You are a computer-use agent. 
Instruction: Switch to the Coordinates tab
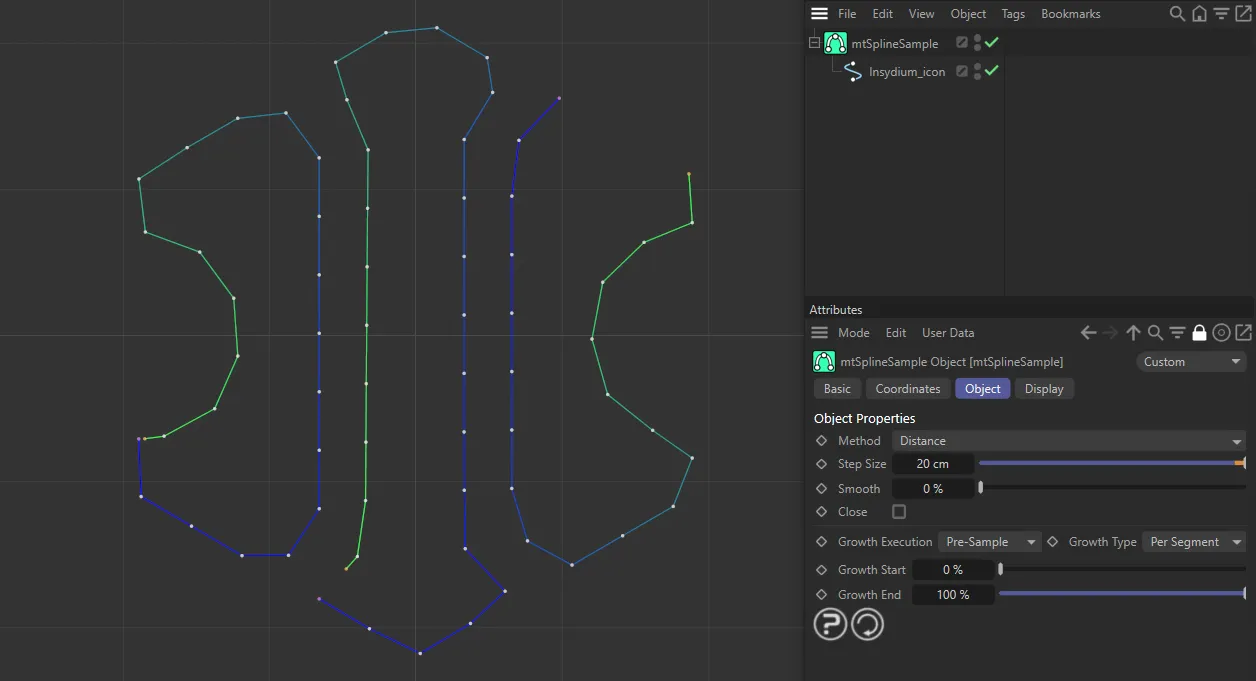(x=907, y=388)
